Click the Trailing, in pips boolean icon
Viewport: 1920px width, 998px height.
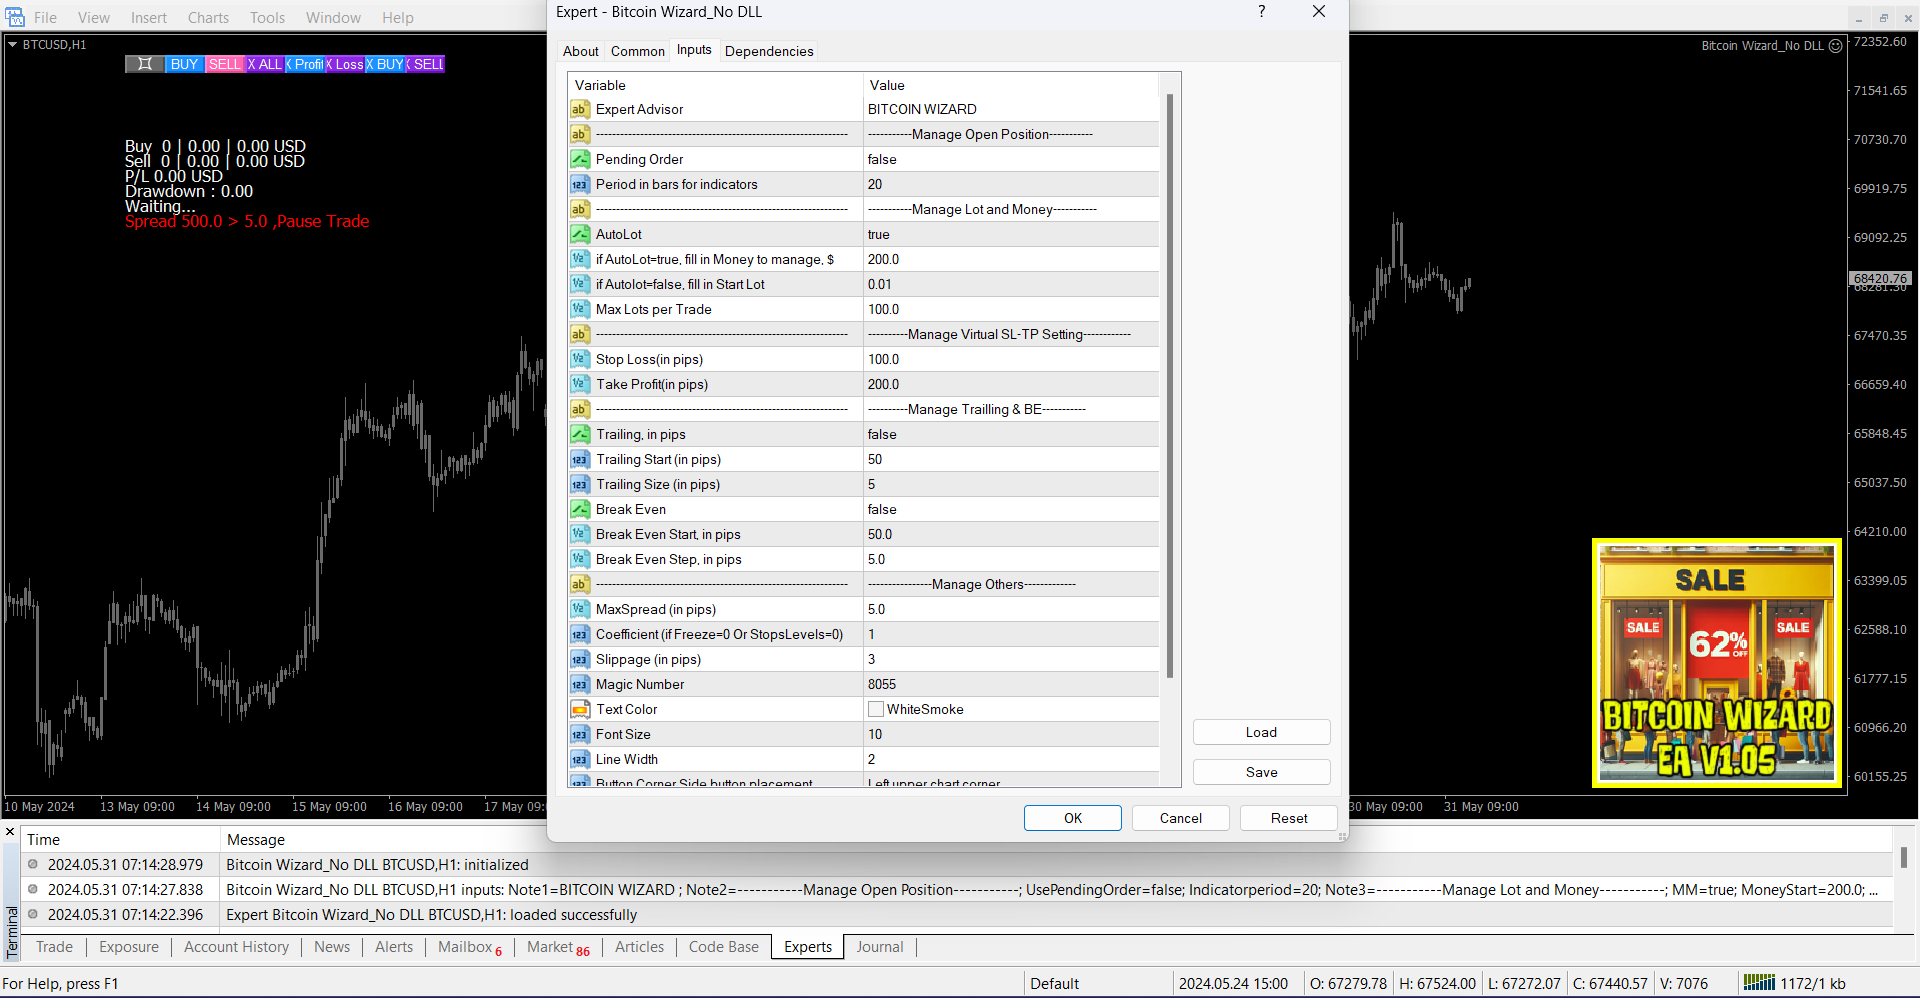click(580, 434)
